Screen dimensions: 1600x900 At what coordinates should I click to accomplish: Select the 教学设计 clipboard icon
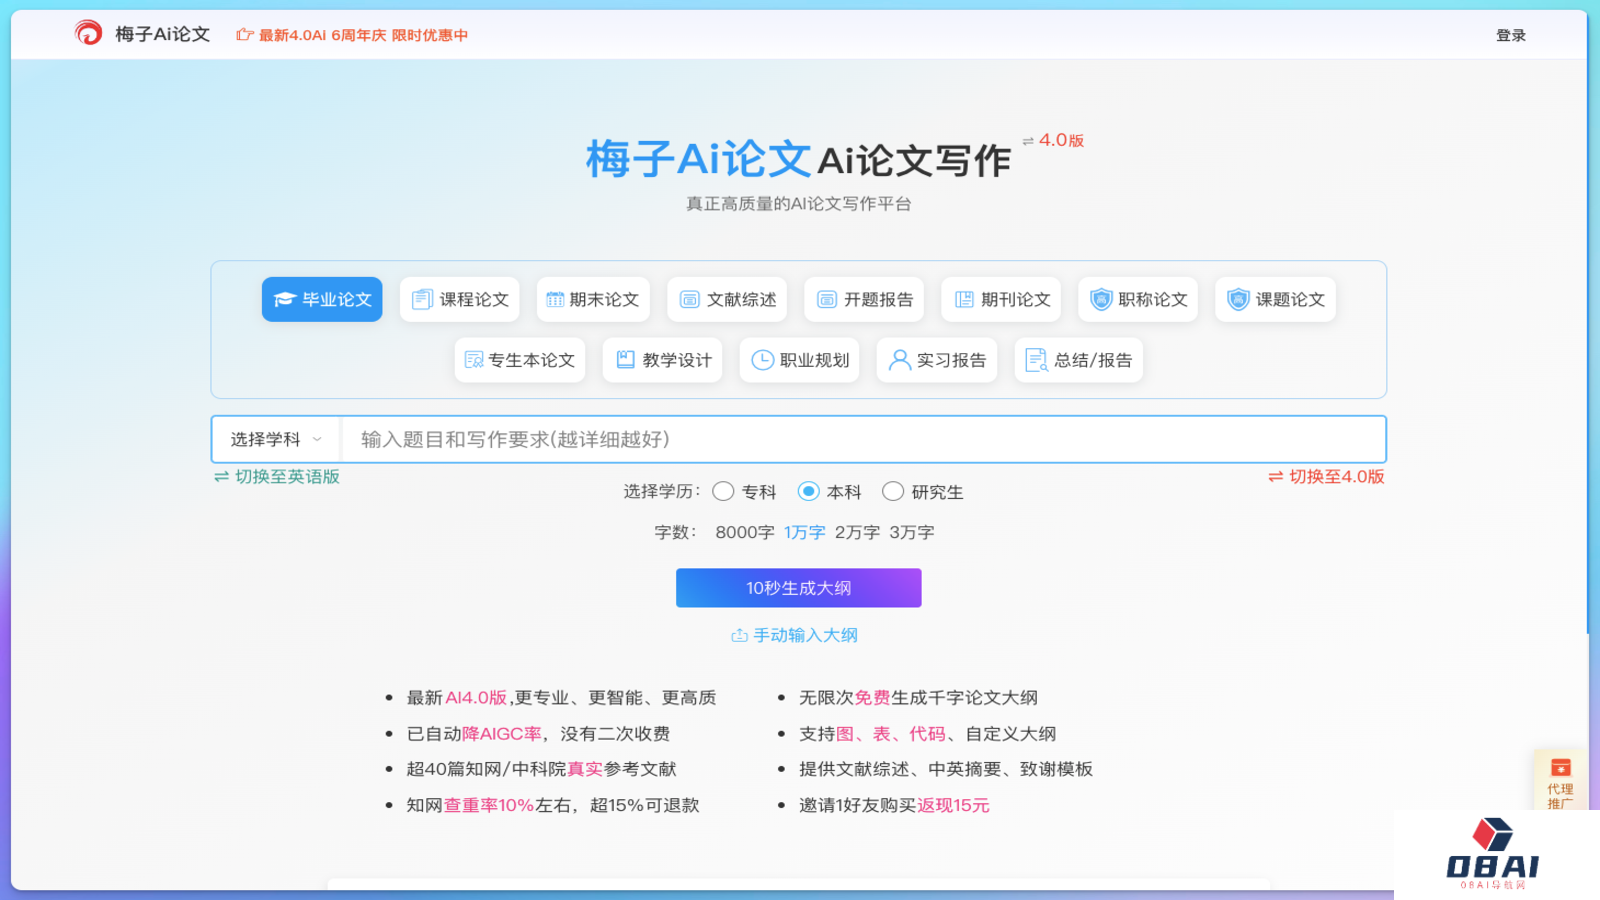click(x=625, y=360)
